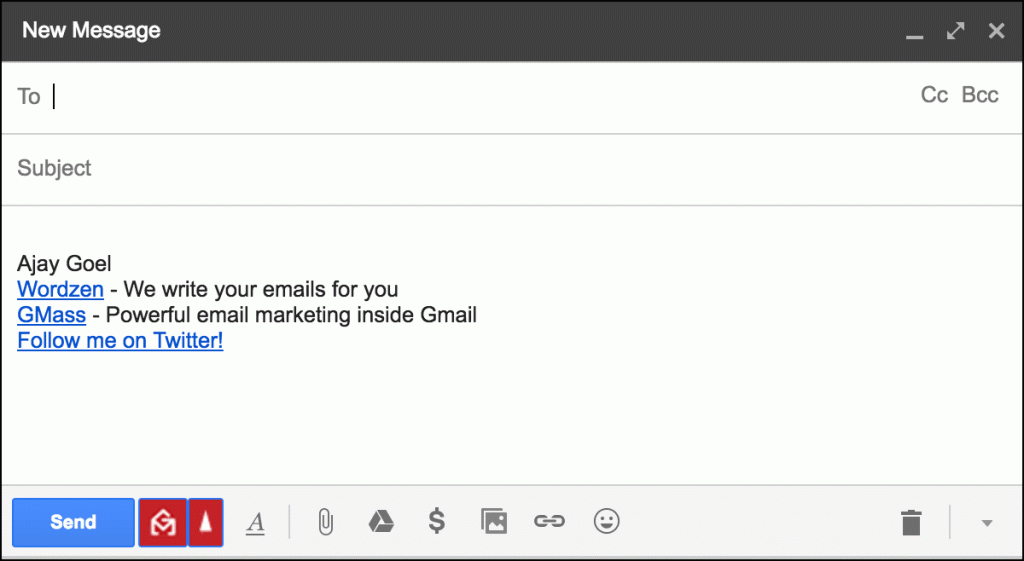
Task: Add Bcc recipients
Action: pos(980,95)
